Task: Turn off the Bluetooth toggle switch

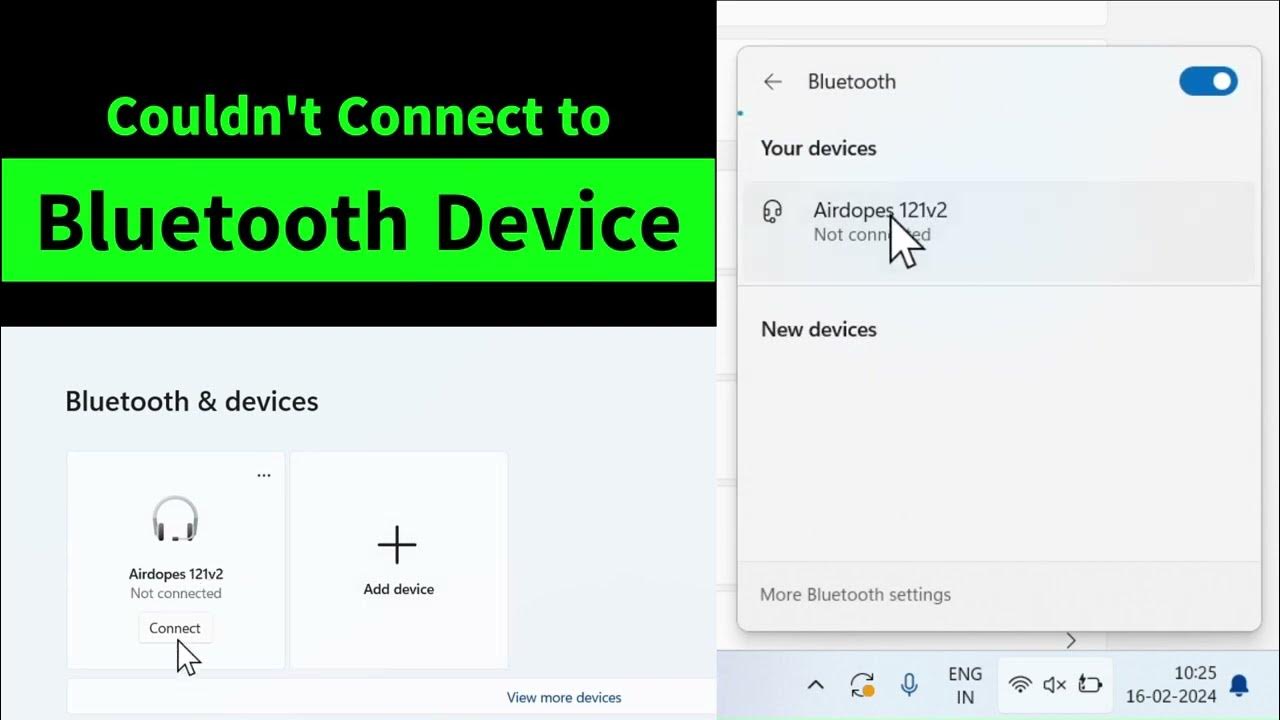Action: [1208, 82]
